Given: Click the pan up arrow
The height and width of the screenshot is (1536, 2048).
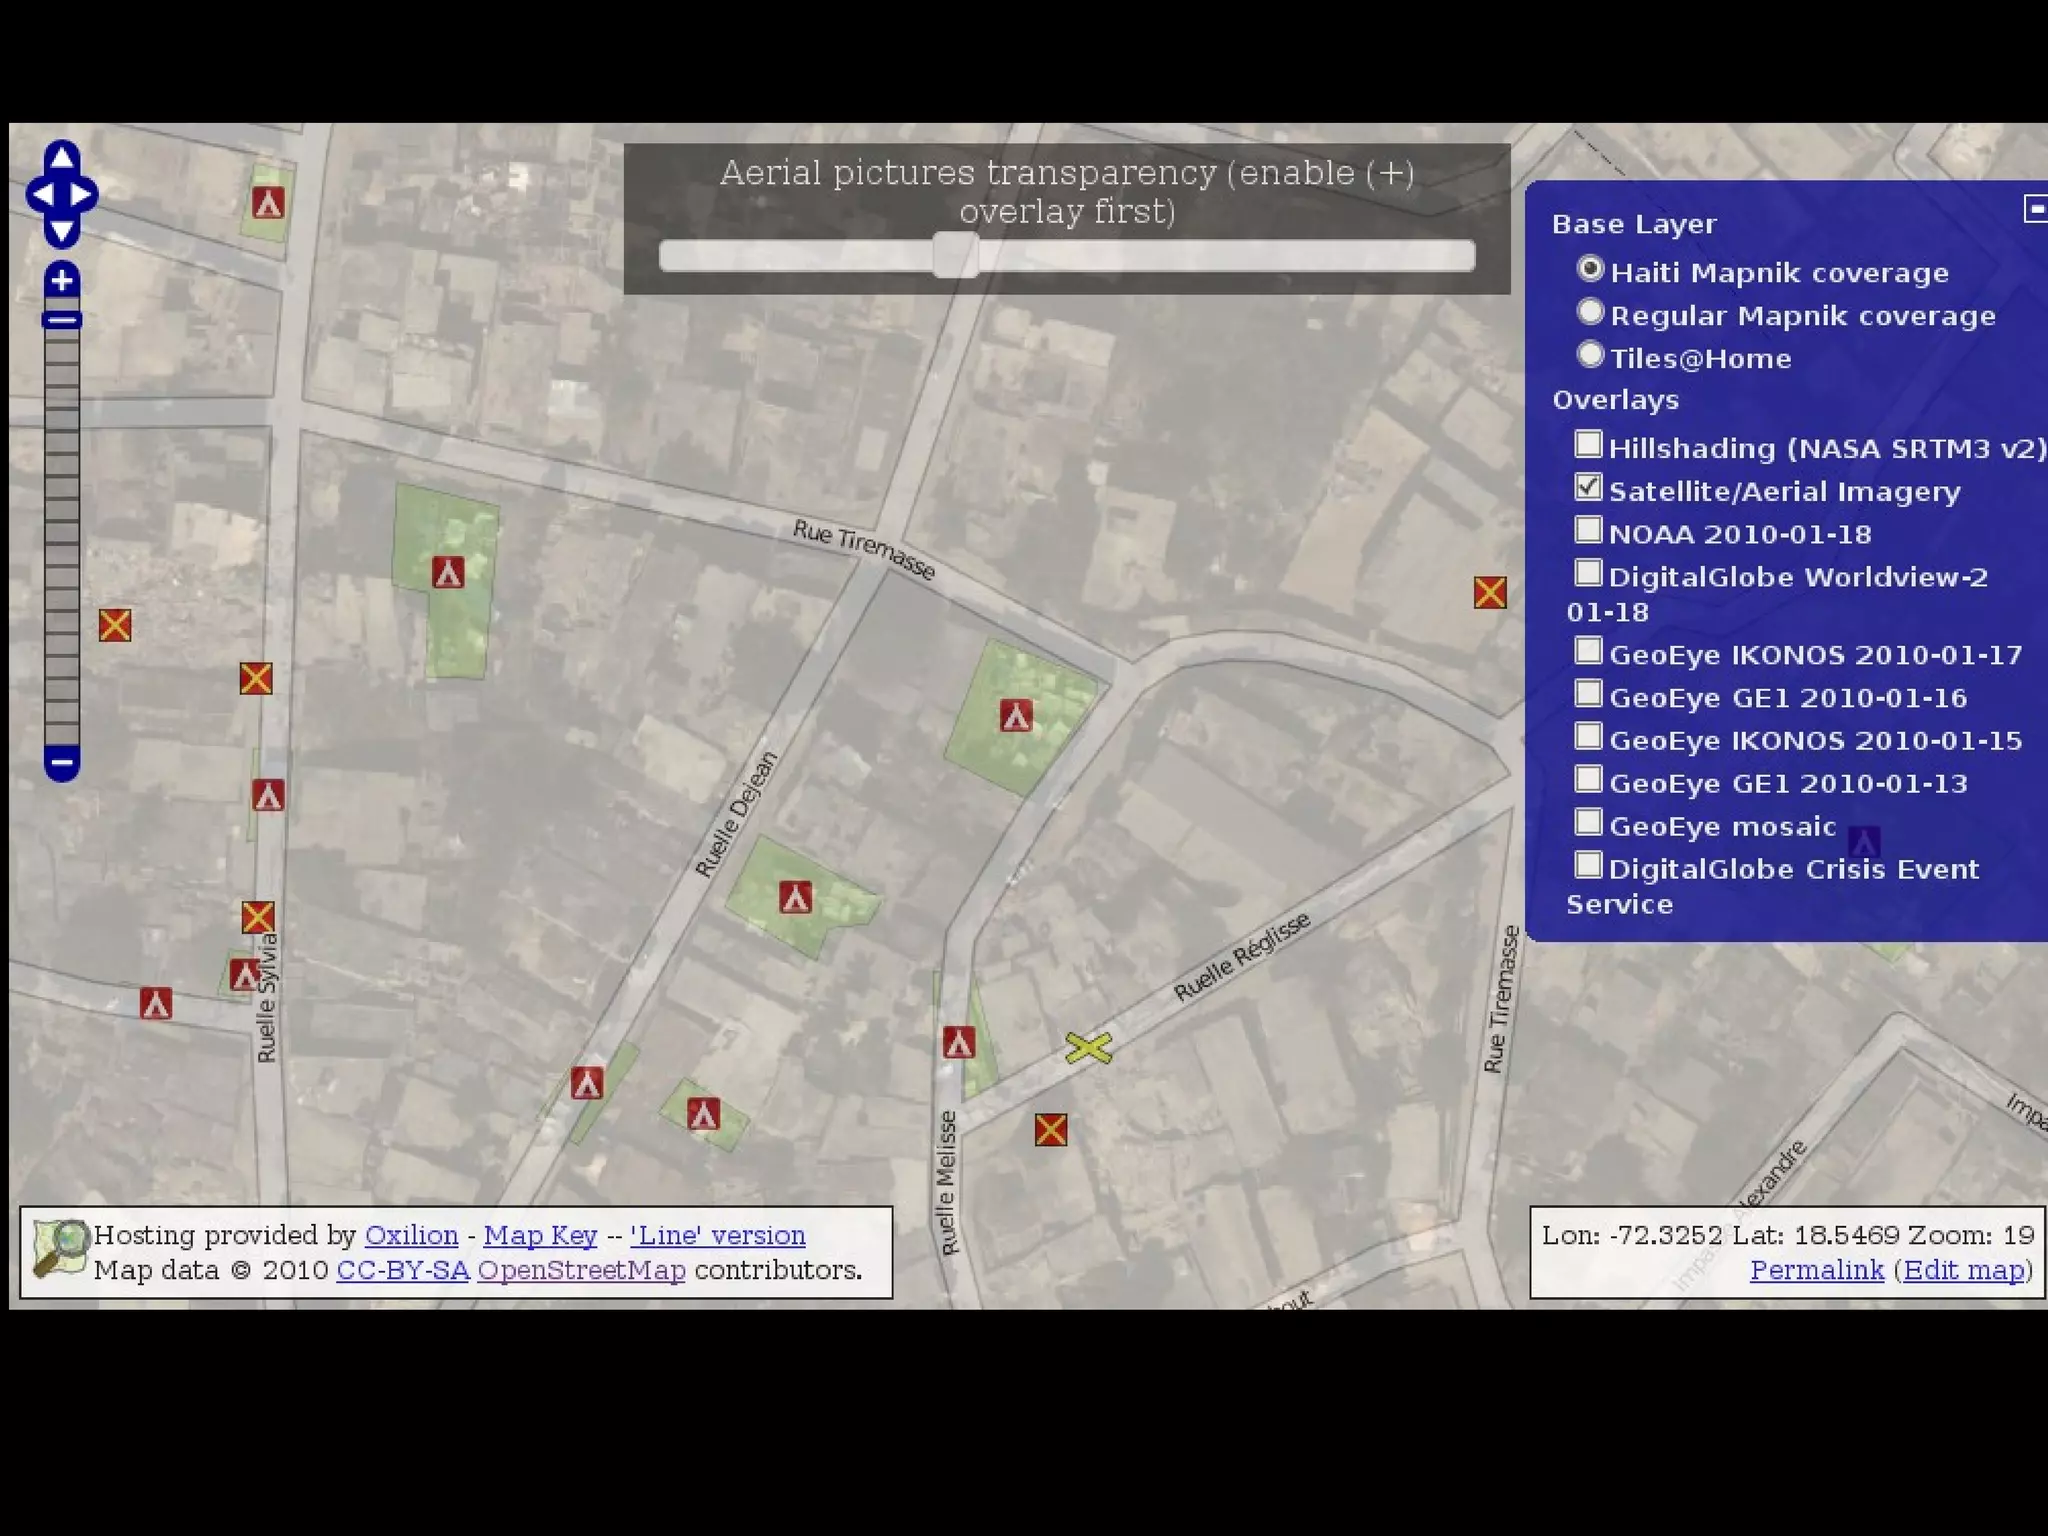Looking at the screenshot, I should [x=62, y=157].
